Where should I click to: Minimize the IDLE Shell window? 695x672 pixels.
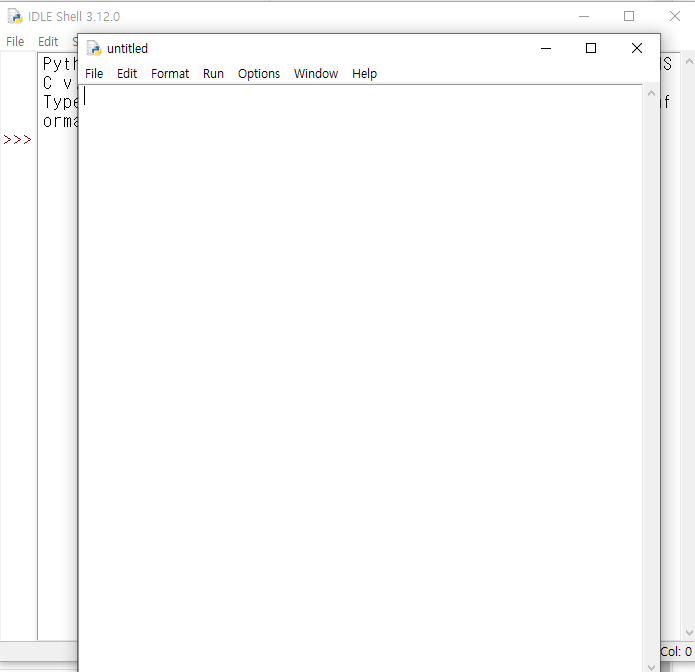[584, 16]
